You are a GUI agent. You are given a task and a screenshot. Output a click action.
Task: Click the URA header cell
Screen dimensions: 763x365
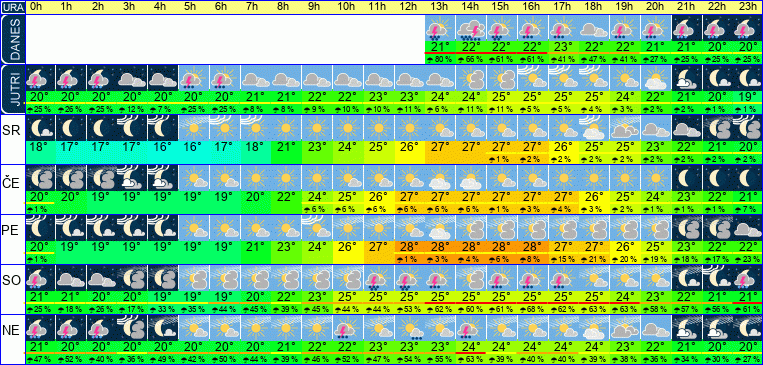pos(12,7)
